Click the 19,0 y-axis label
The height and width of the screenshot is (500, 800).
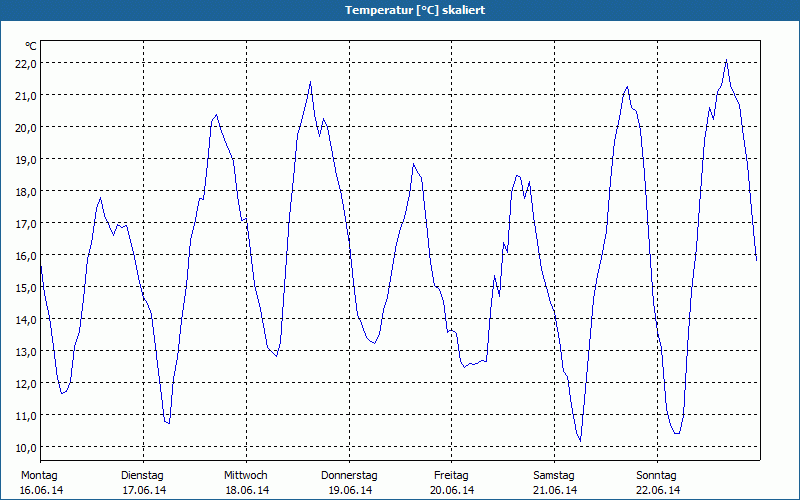(x=26, y=160)
